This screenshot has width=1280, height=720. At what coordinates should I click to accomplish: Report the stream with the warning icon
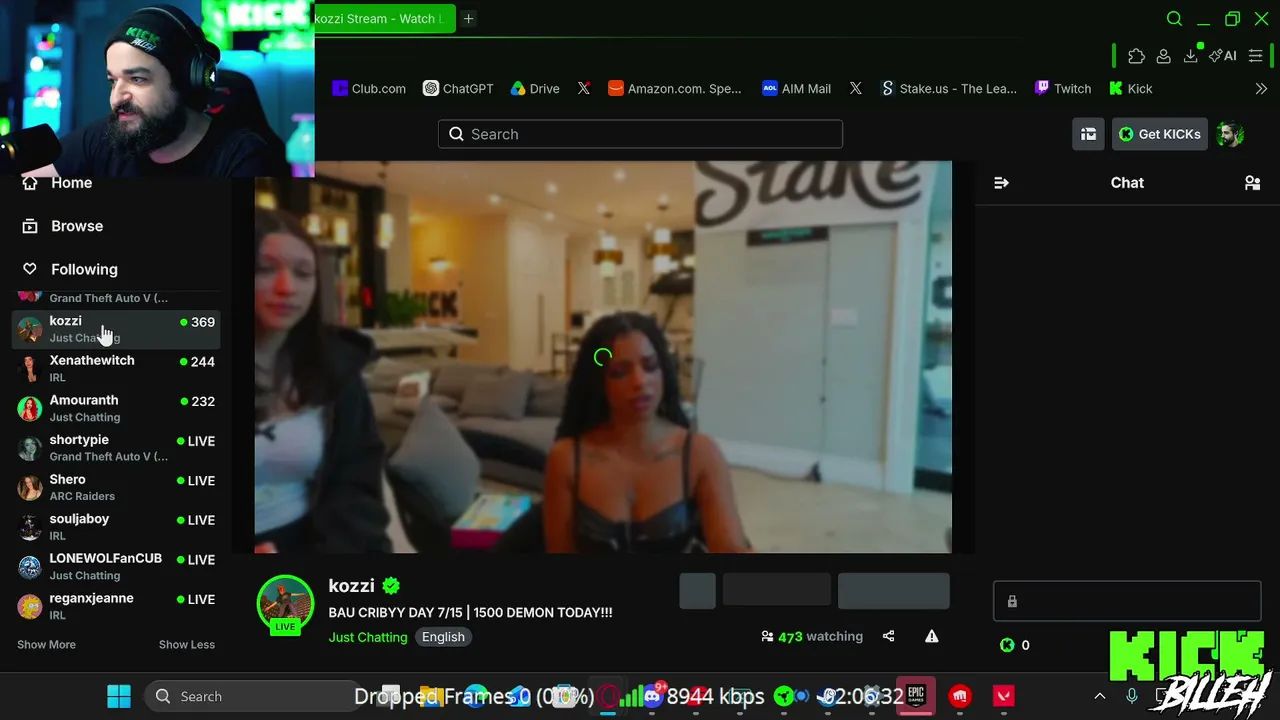[x=931, y=636]
